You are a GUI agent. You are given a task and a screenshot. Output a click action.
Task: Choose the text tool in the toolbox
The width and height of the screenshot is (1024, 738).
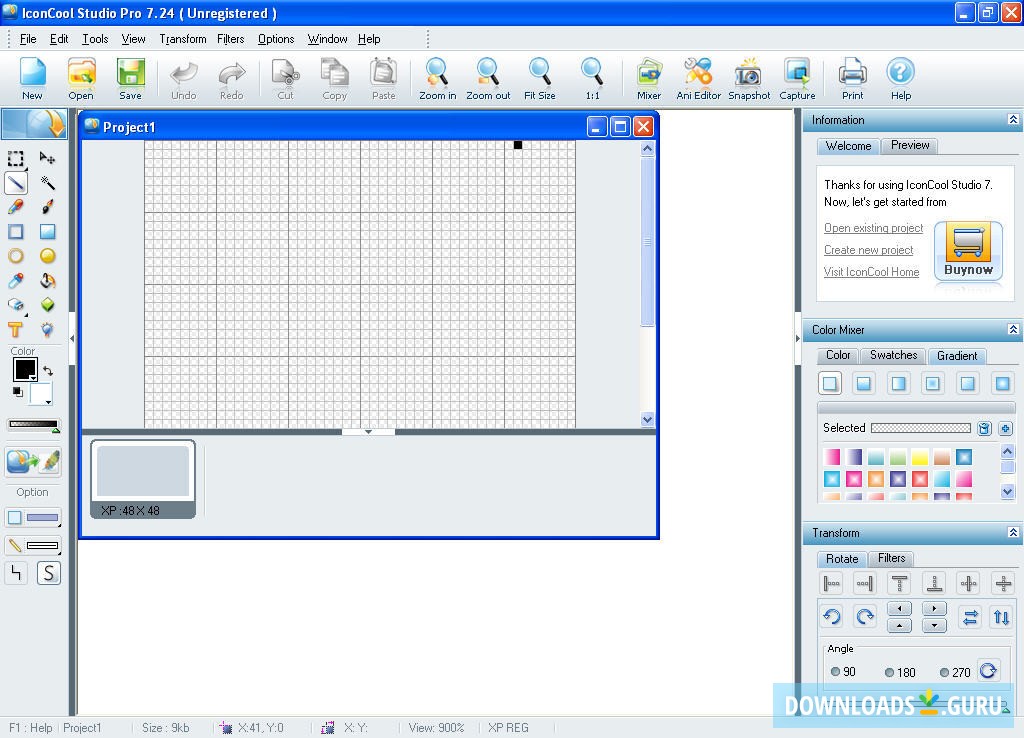(x=16, y=330)
